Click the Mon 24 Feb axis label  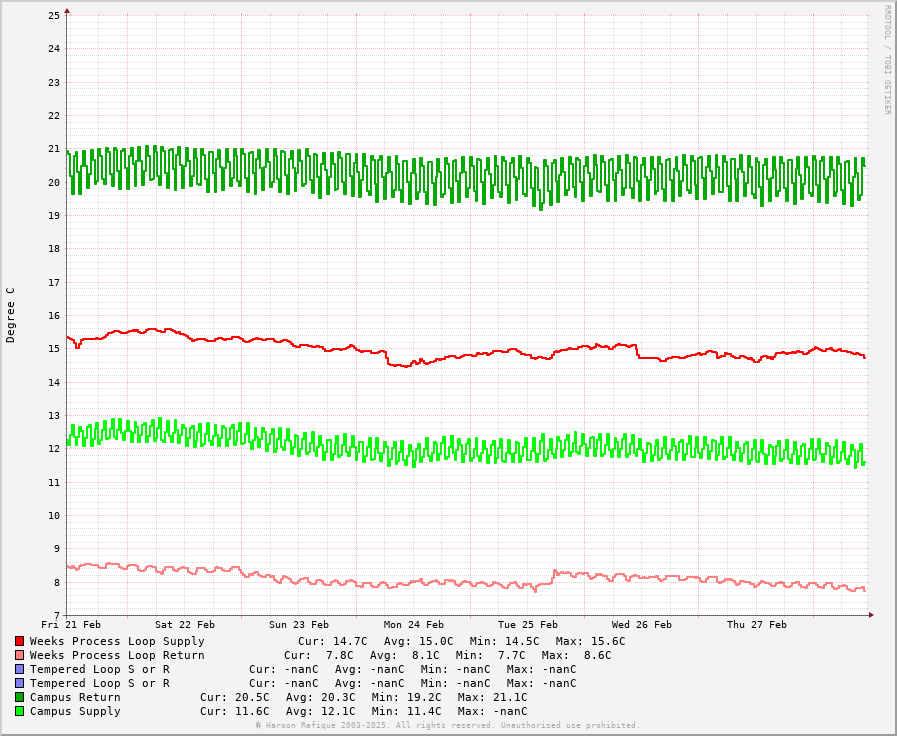click(414, 624)
